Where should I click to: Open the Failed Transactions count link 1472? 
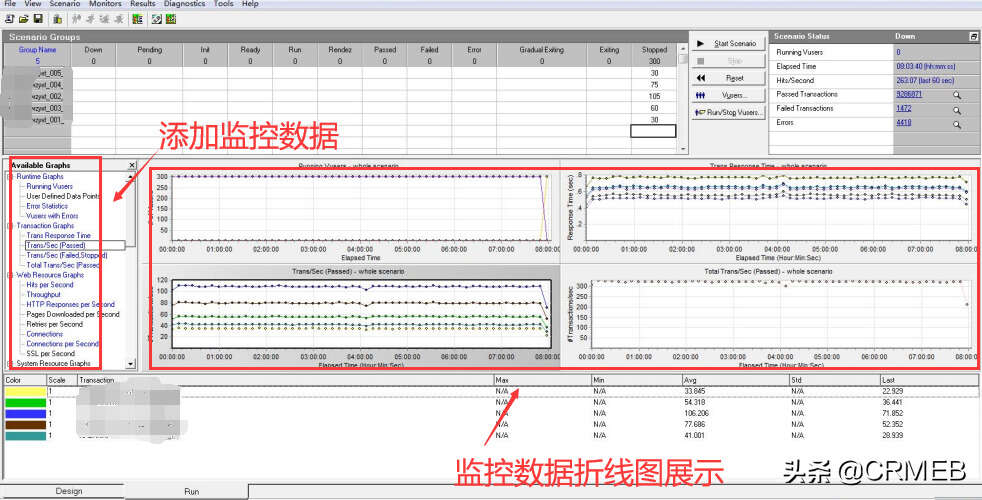tap(903, 108)
